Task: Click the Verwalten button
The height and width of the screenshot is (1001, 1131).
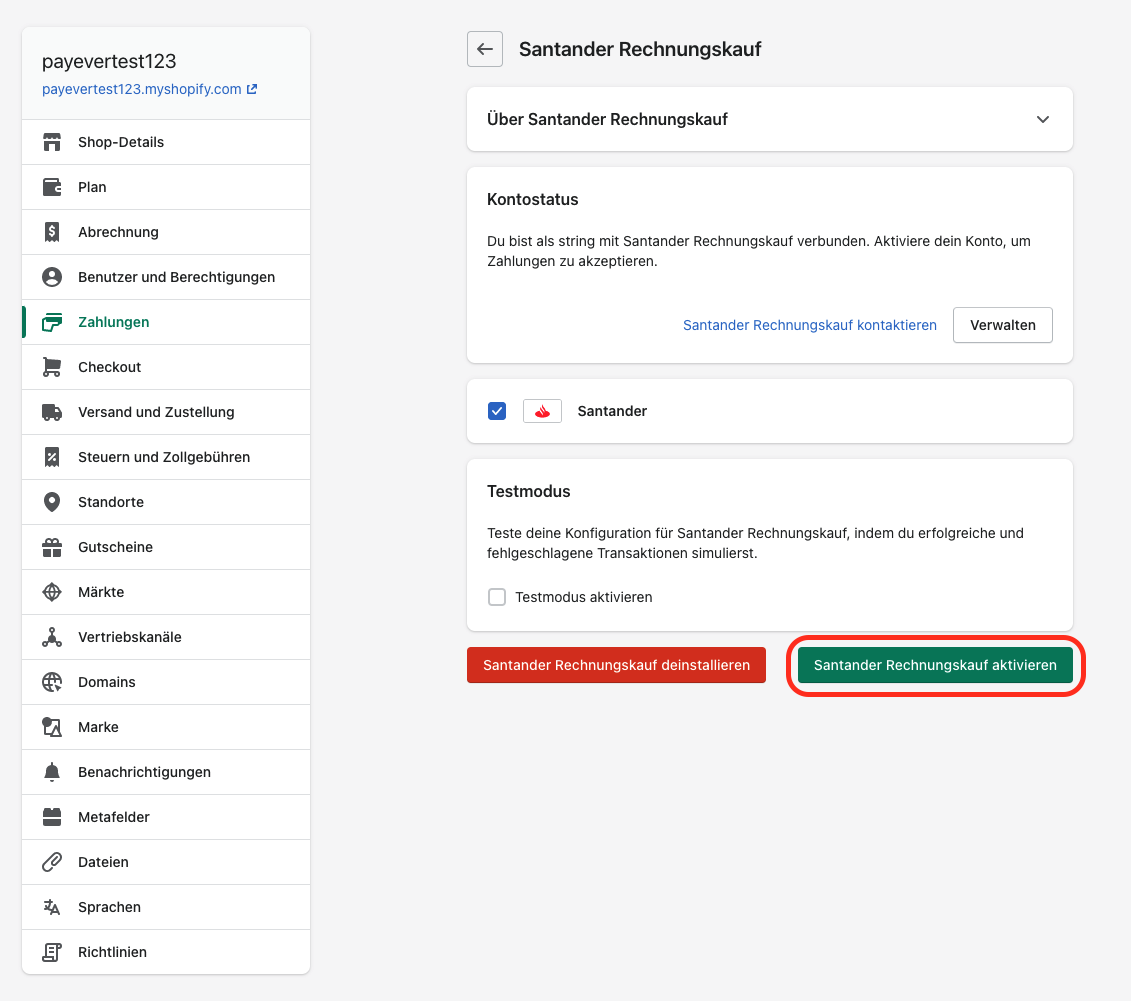Action: (1003, 325)
